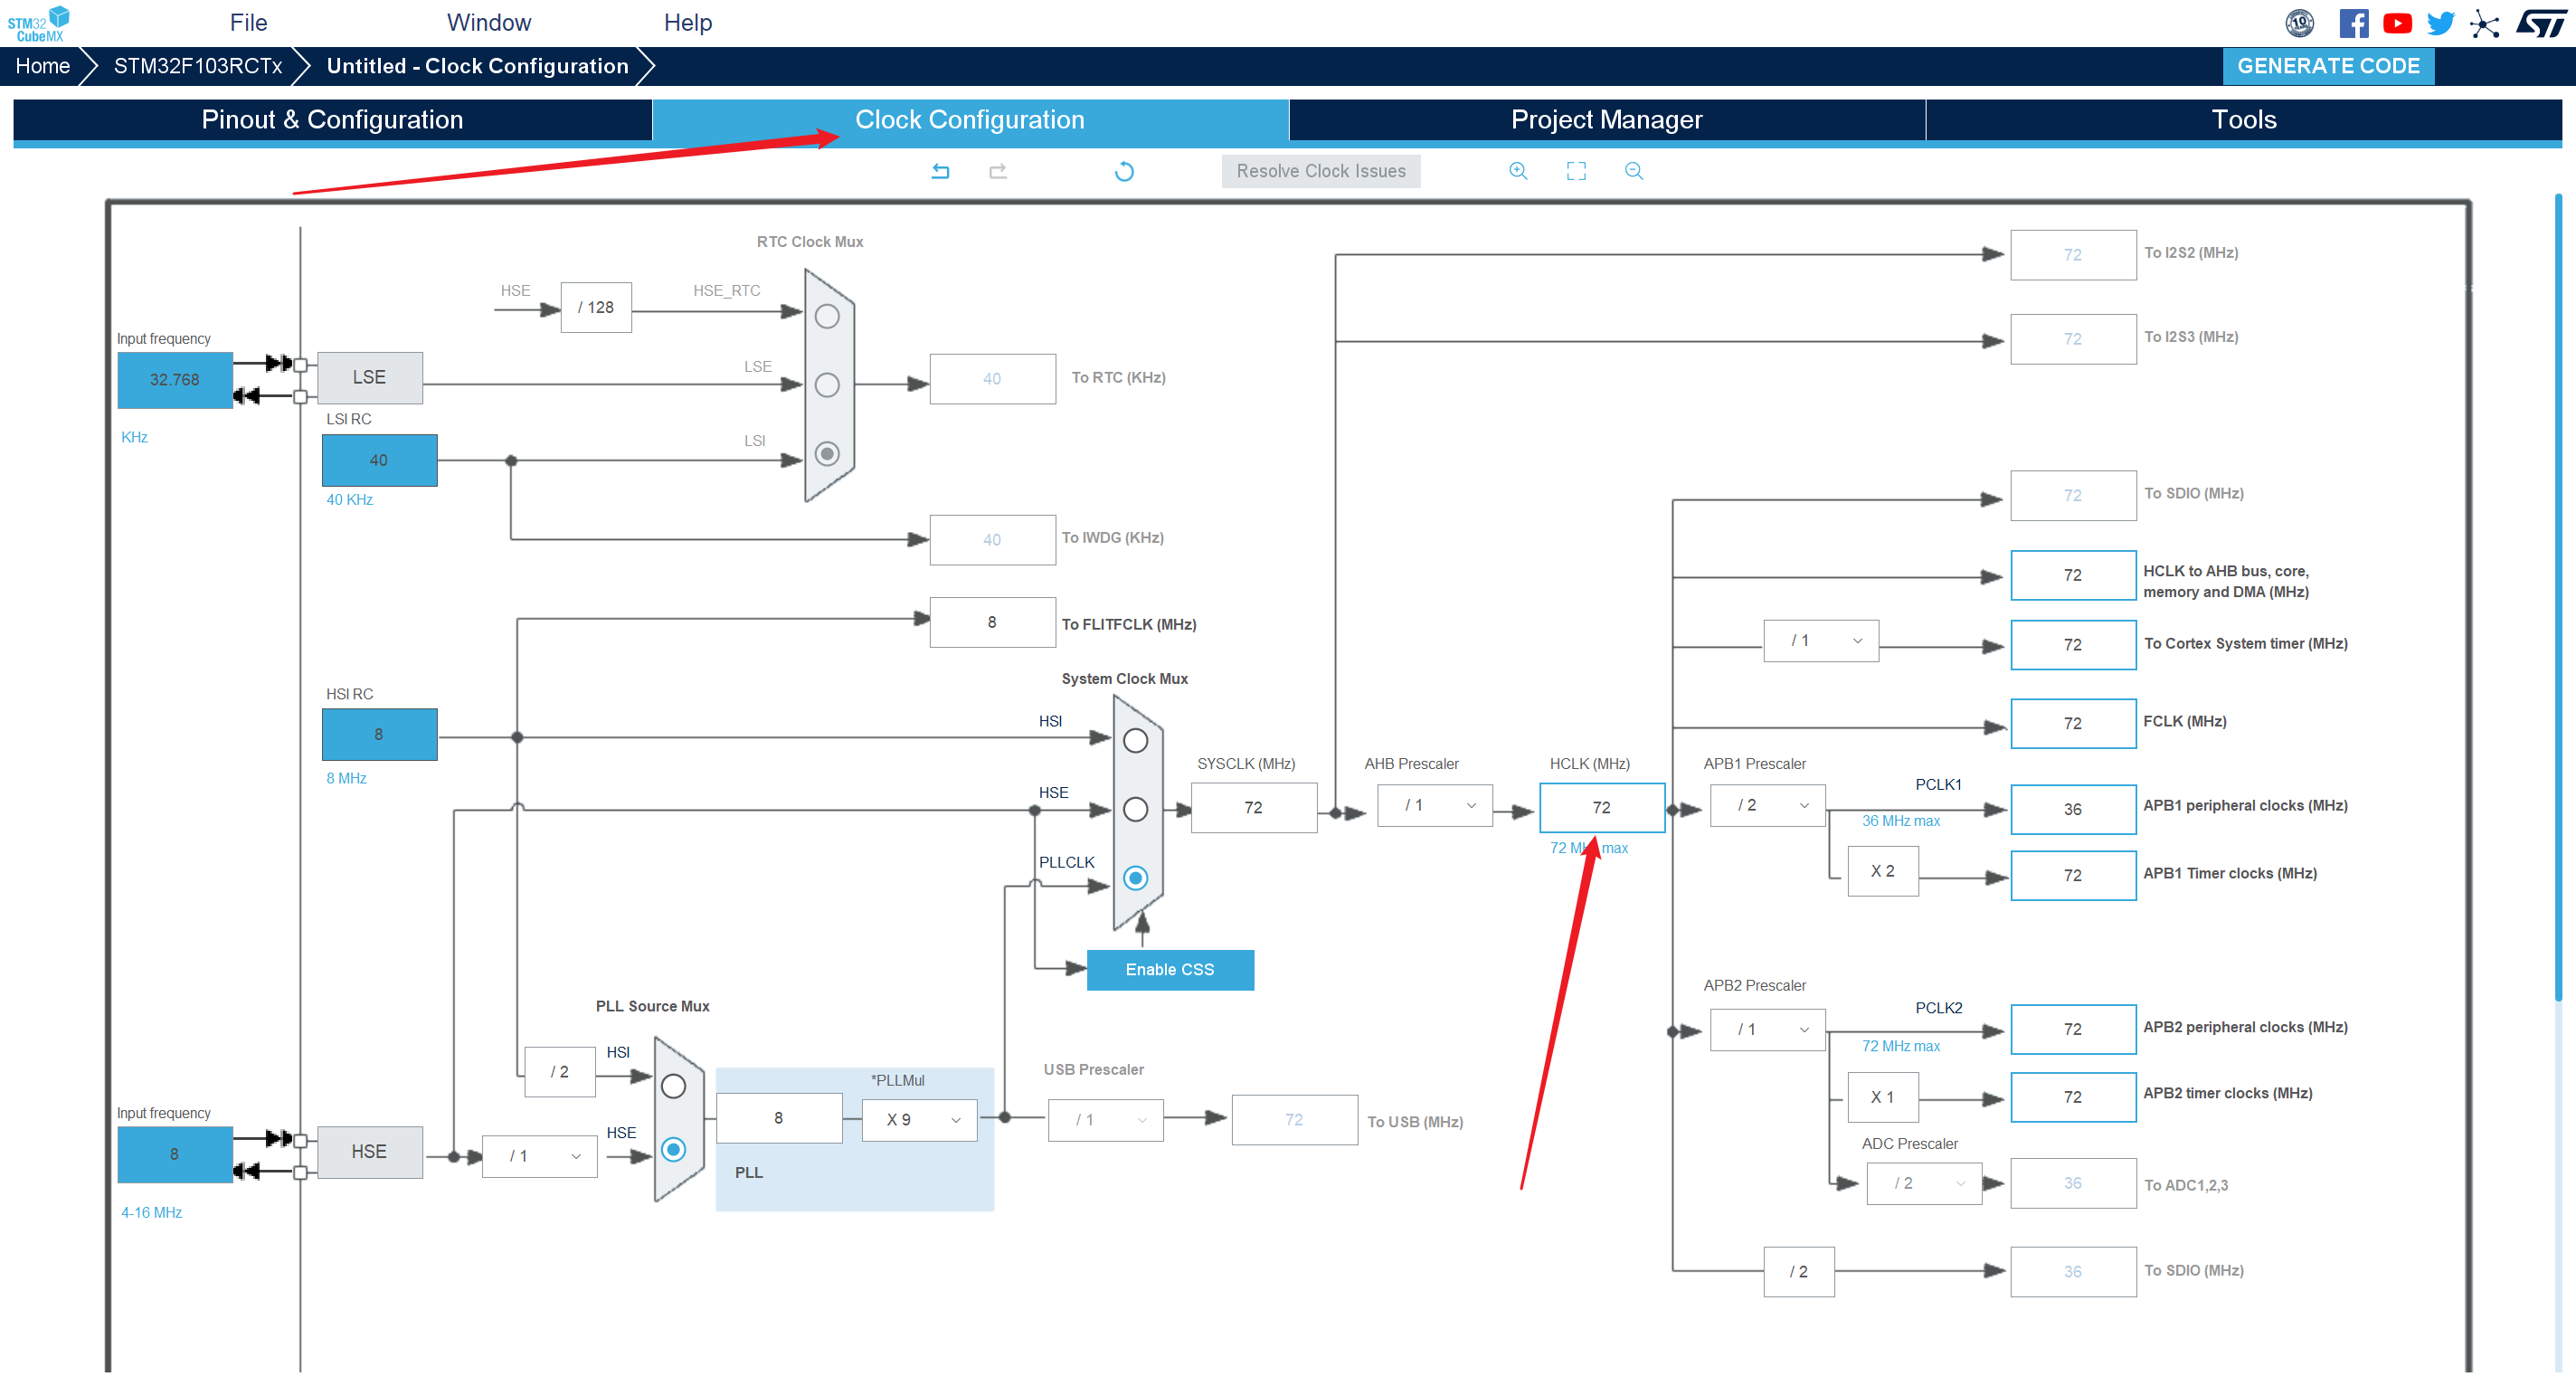This screenshot has height=1386, width=2576.
Task: Switch to Project Manager tab
Action: point(1607,120)
